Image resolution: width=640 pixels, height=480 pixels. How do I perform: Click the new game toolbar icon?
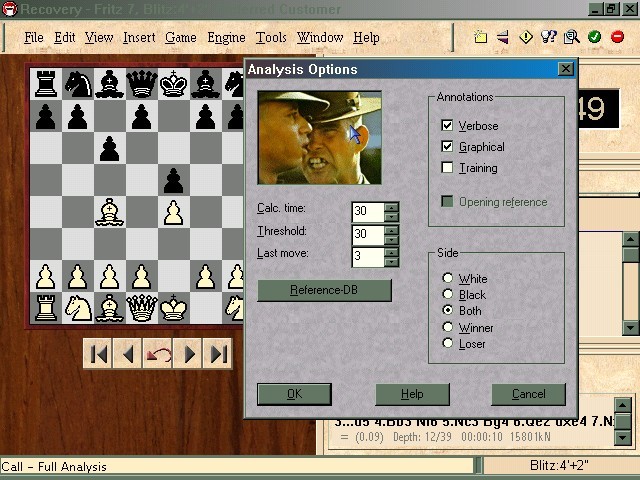[480, 37]
